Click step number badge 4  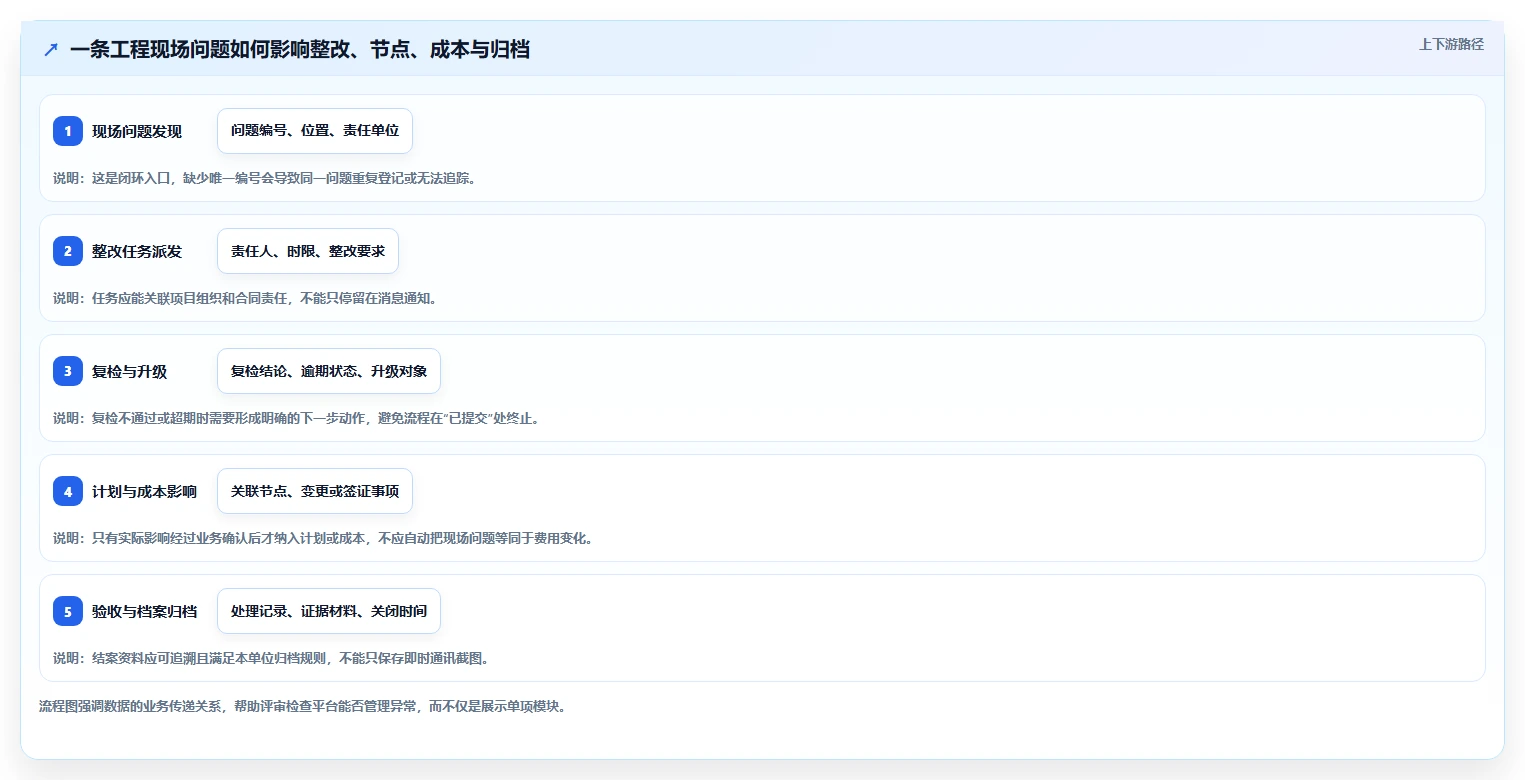pyautogui.click(x=68, y=491)
